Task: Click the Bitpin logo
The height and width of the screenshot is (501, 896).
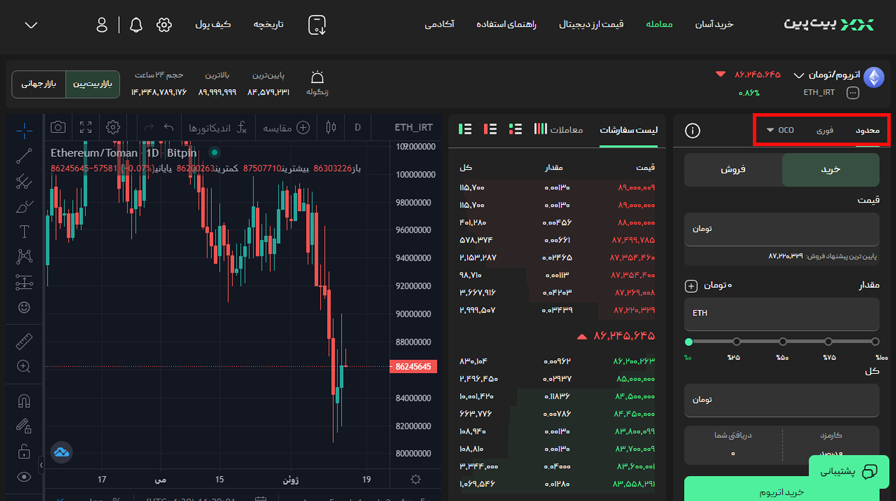Action: tap(829, 25)
